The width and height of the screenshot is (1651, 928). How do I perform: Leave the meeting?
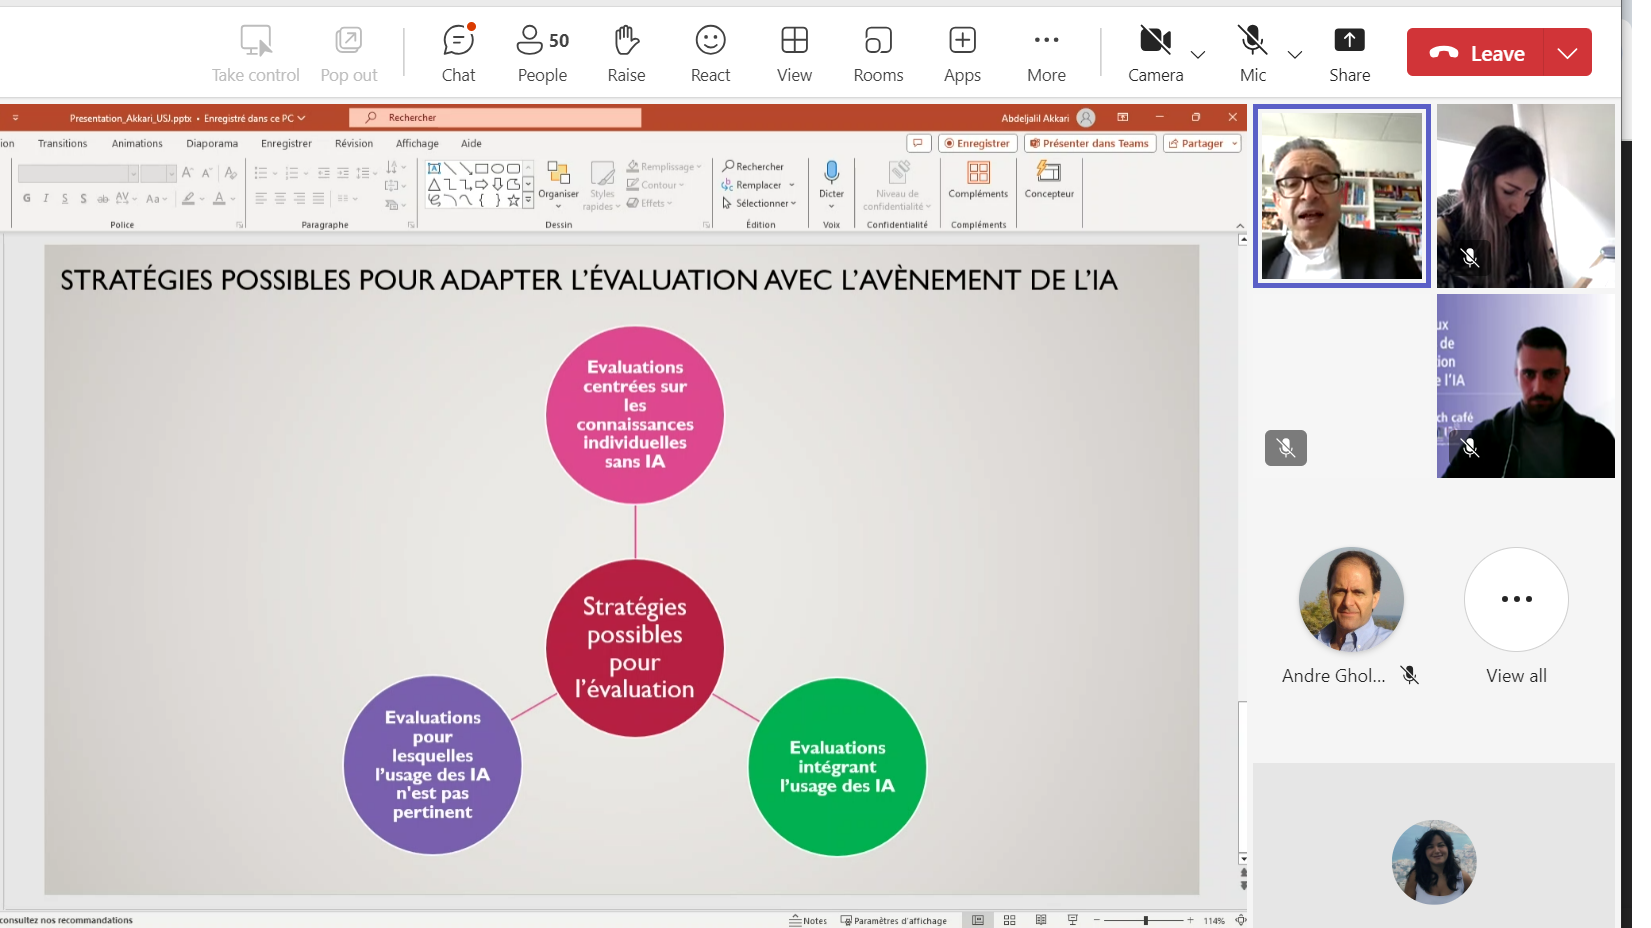click(x=1475, y=53)
